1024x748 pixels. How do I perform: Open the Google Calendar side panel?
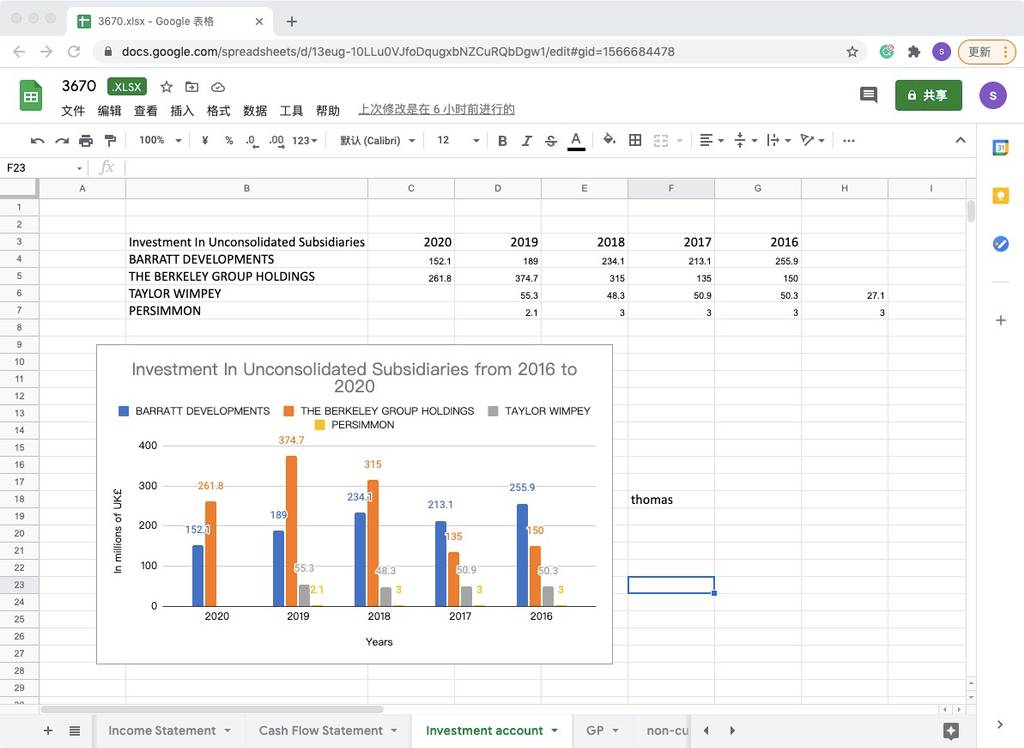1000,148
